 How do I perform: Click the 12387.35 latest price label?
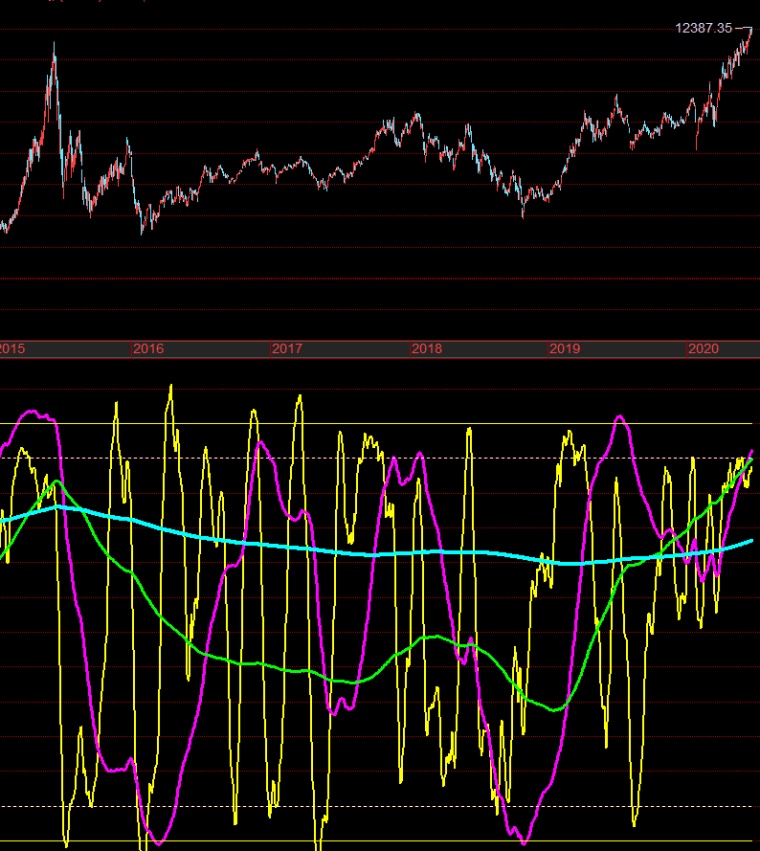704,28
